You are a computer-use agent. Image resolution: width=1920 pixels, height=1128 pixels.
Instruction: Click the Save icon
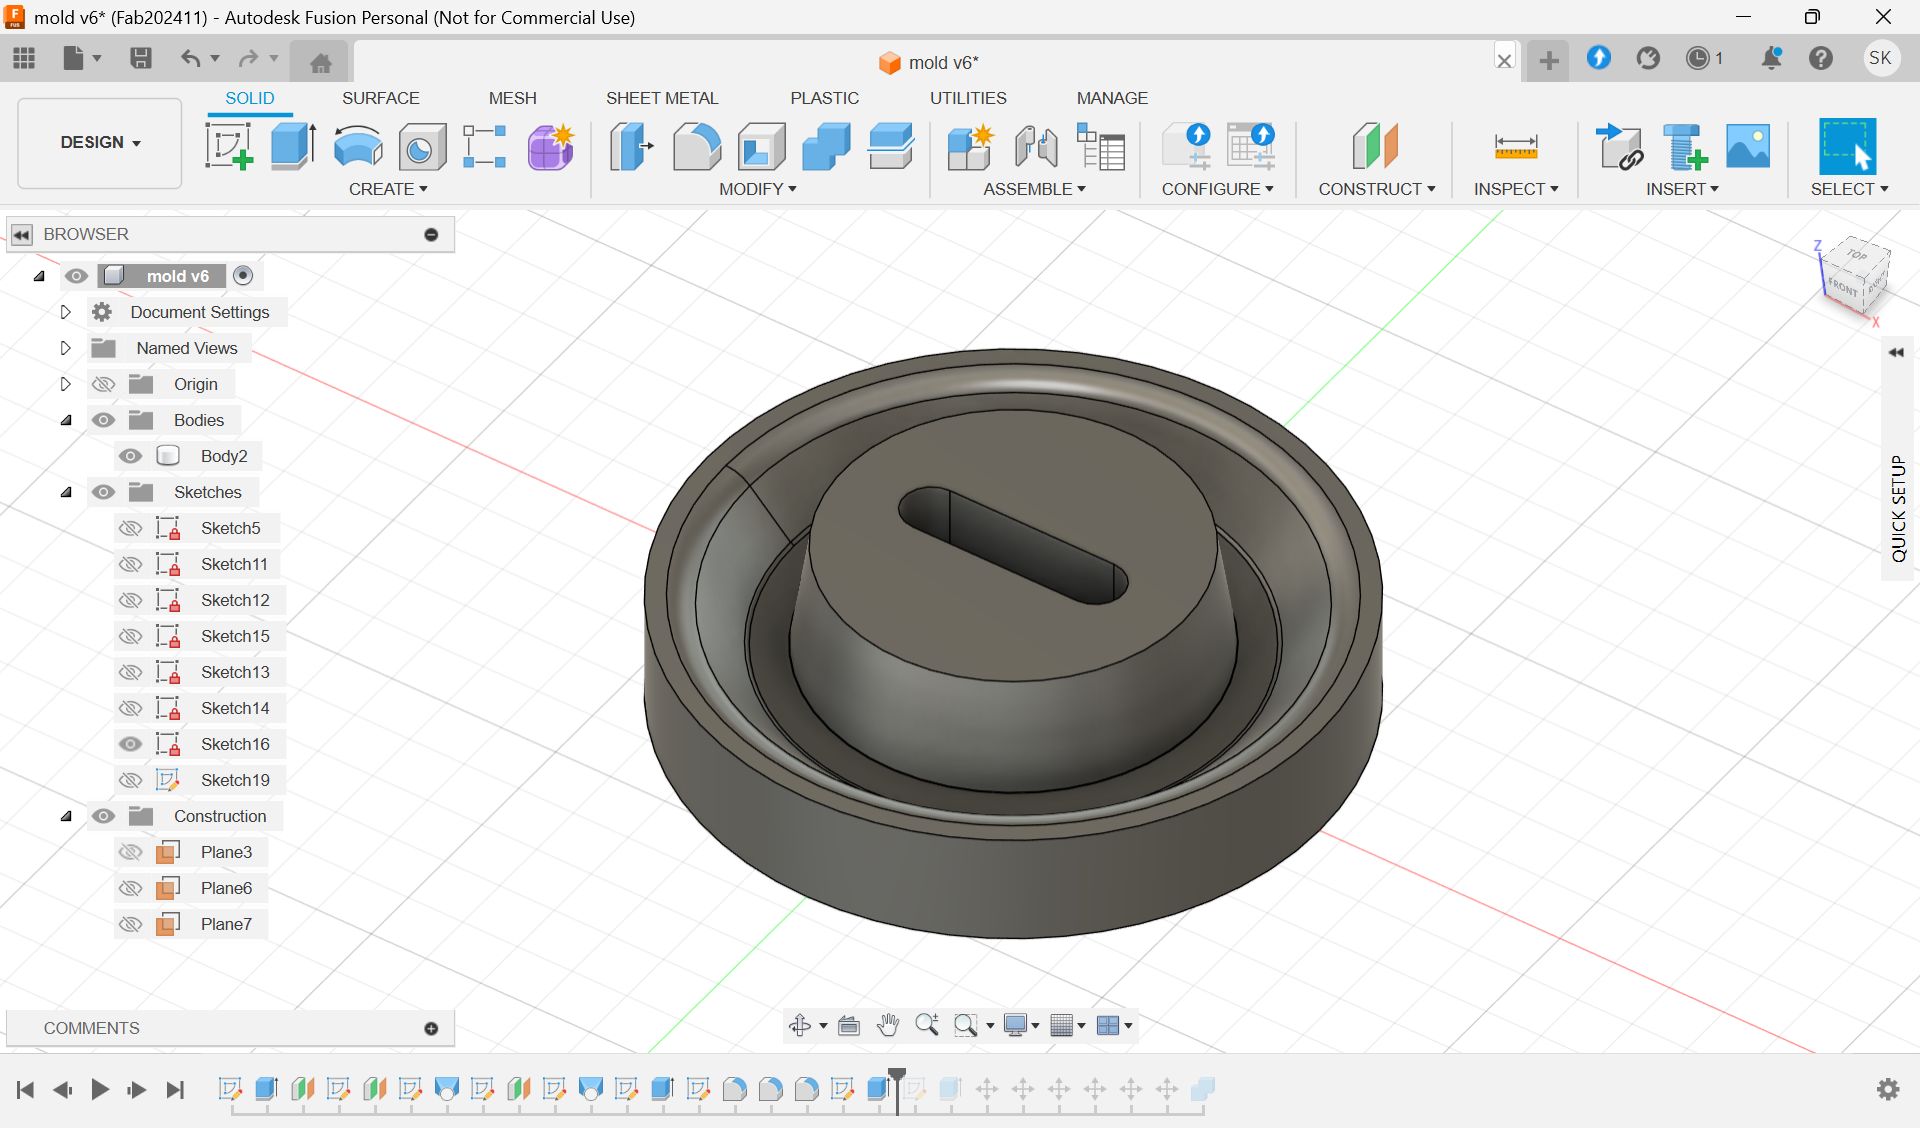point(141,58)
